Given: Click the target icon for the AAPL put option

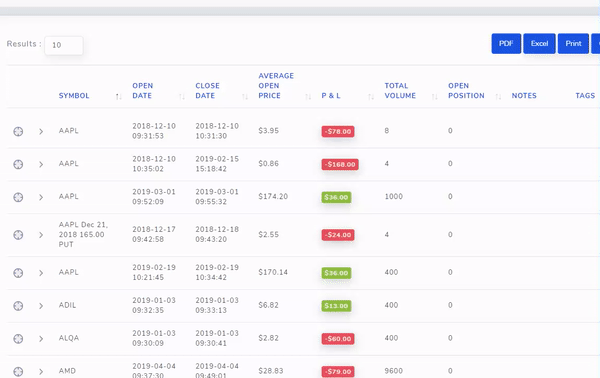Looking at the screenshot, I should pyautogui.click(x=18, y=235).
